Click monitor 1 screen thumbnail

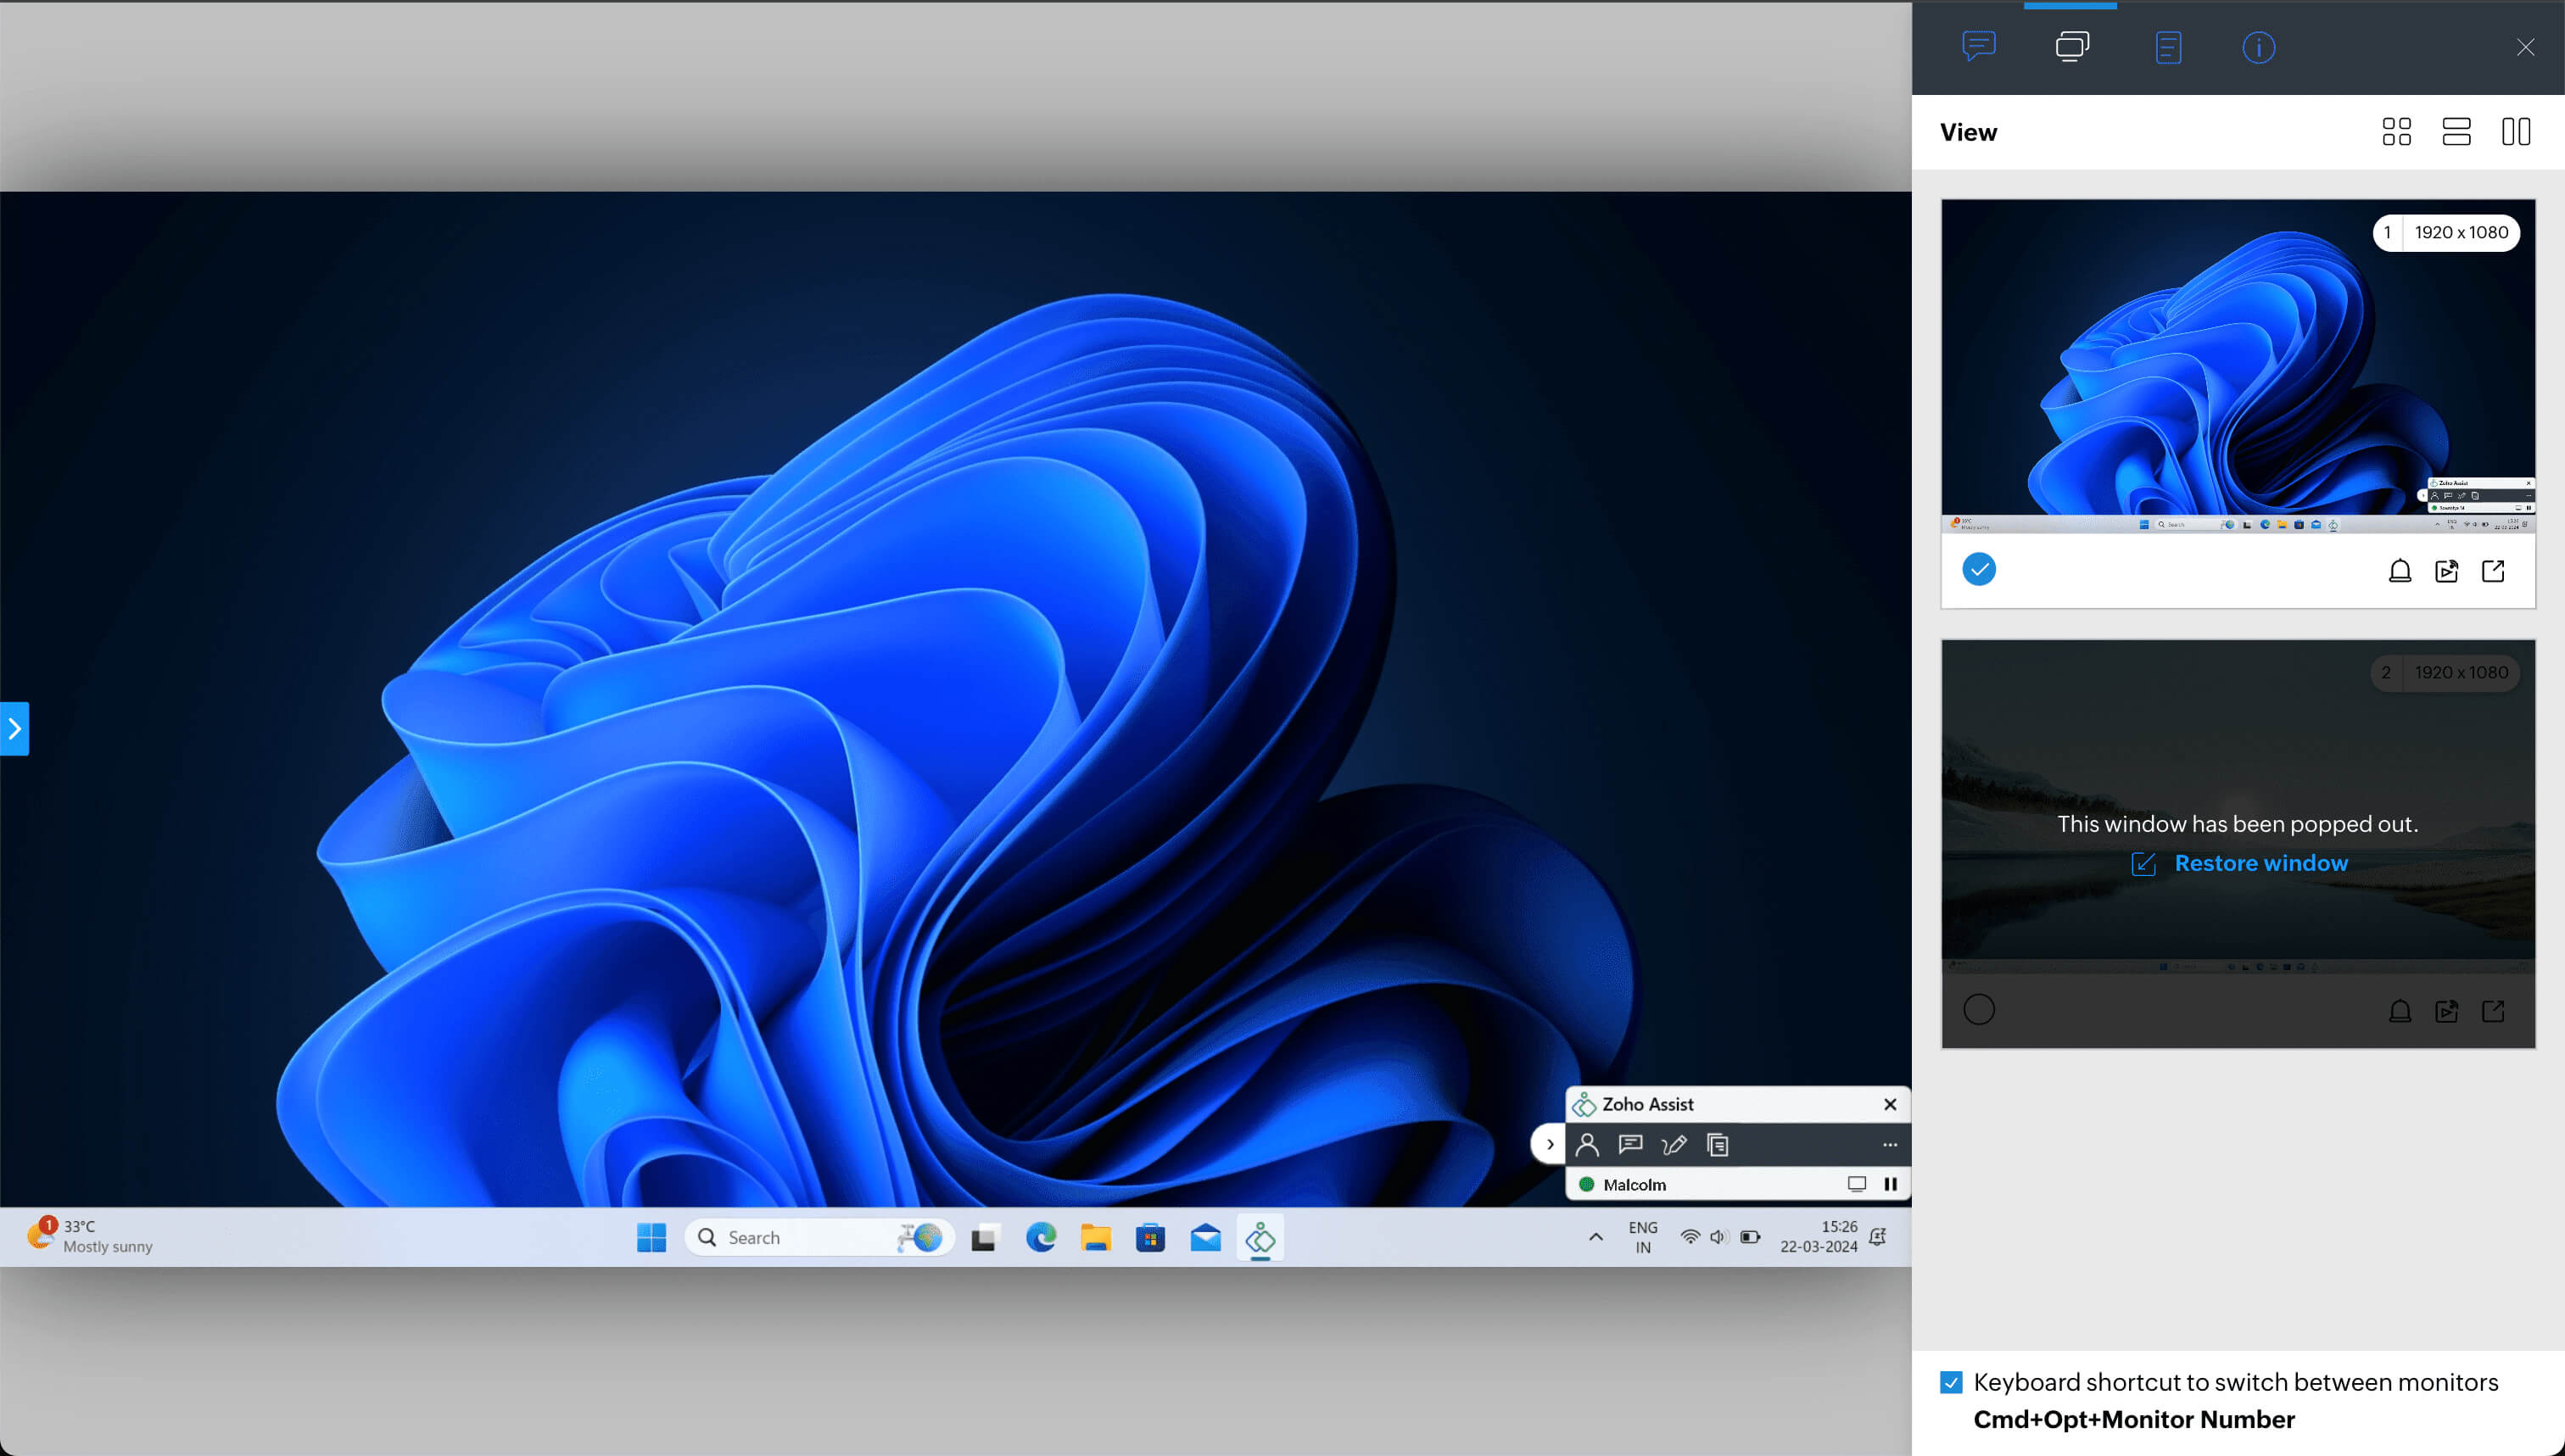coord(2237,366)
